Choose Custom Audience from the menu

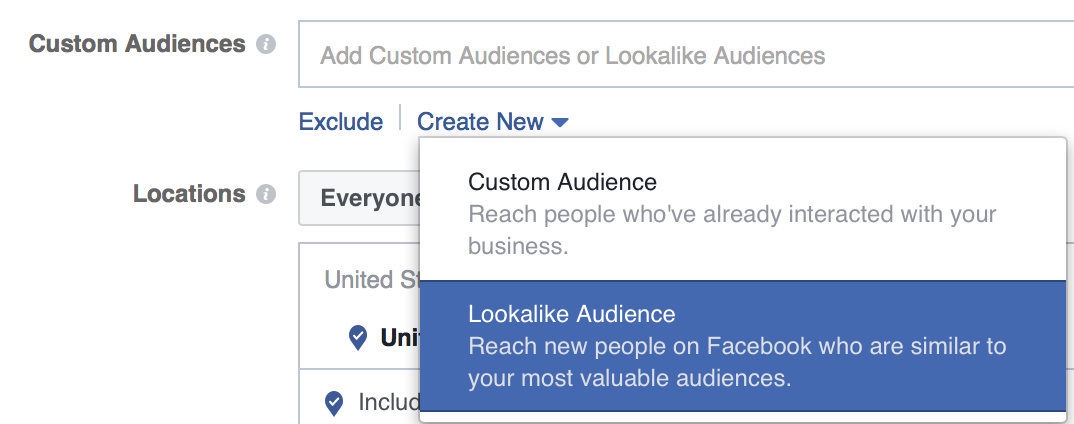pos(562,182)
